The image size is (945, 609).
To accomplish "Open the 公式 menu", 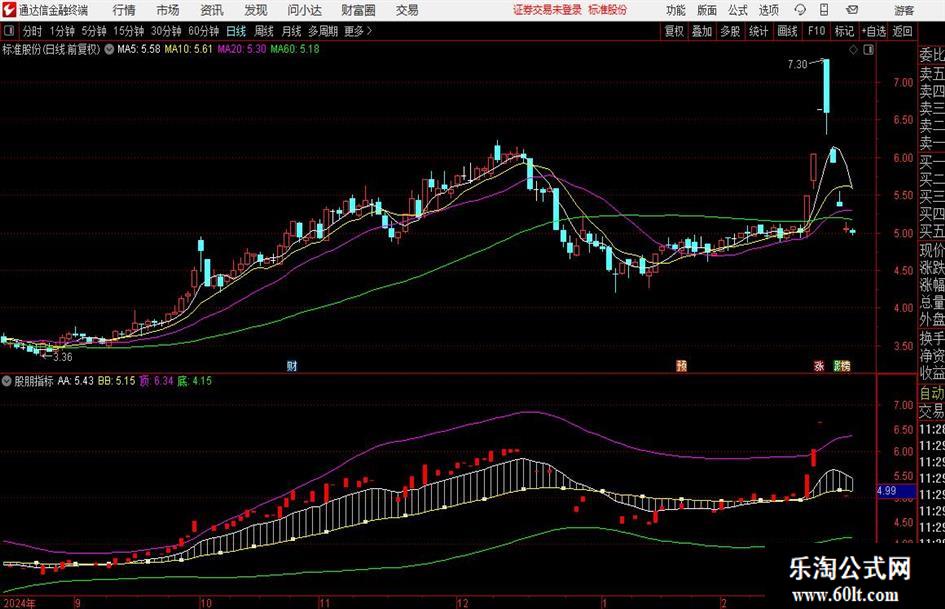I will point(738,10).
